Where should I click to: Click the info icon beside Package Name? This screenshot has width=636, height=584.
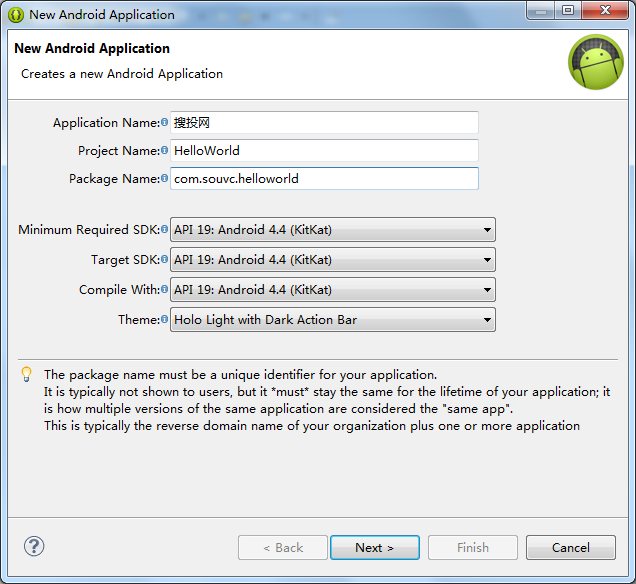click(164, 178)
